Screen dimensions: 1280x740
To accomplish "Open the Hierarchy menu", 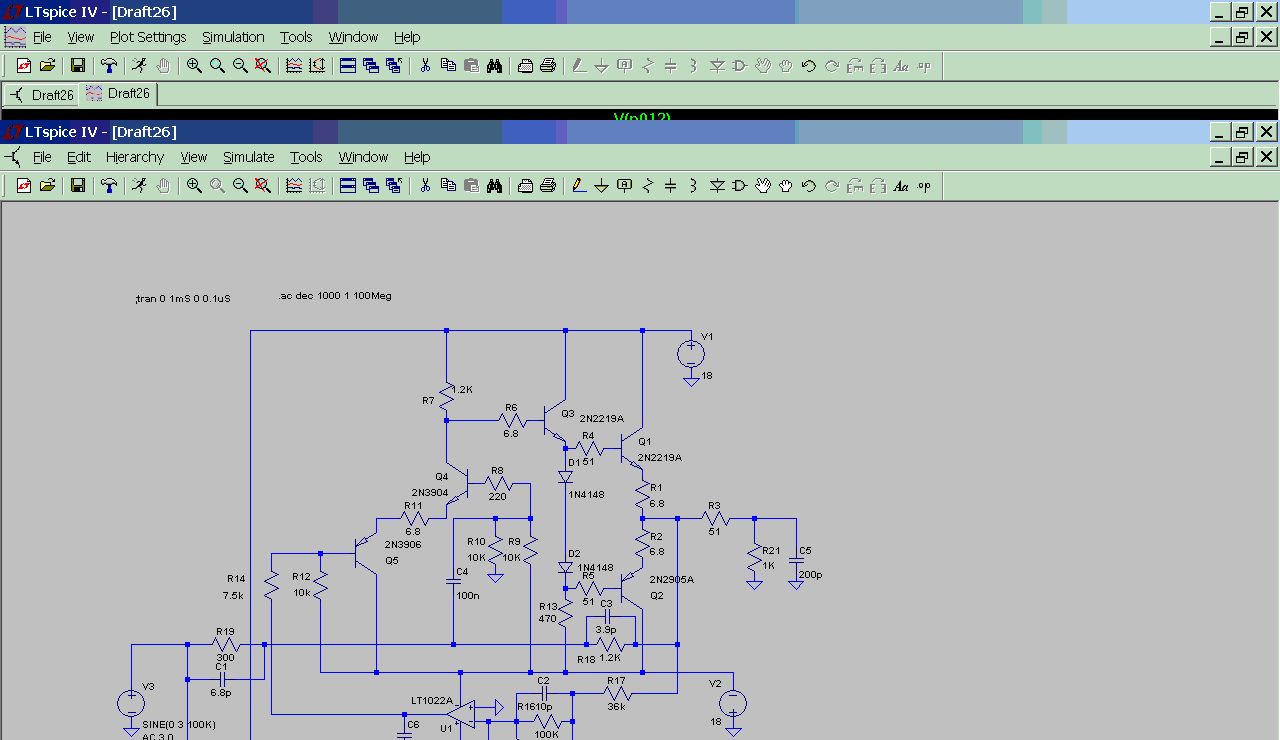I will [134, 157].
